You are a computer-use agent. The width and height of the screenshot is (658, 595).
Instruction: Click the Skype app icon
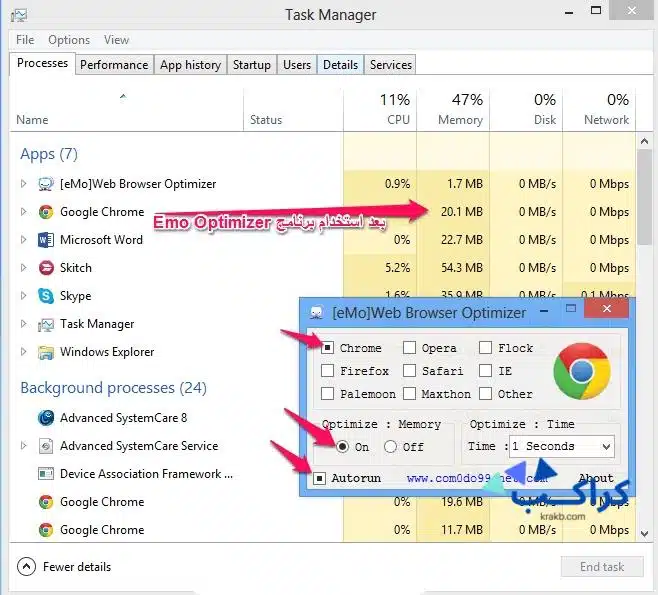pos(46,296)
